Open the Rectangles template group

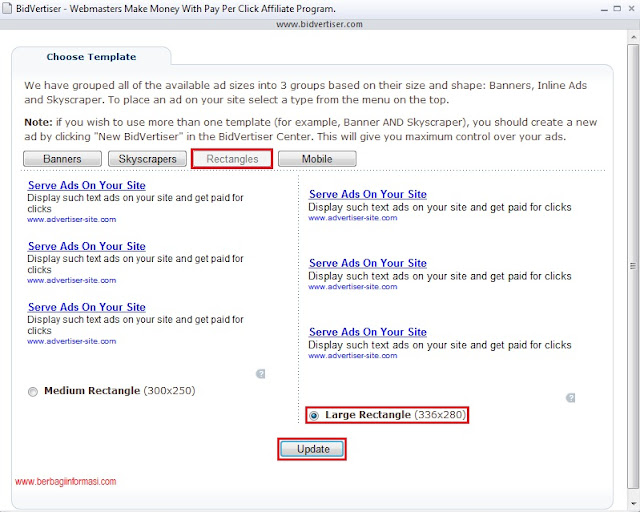232,159
